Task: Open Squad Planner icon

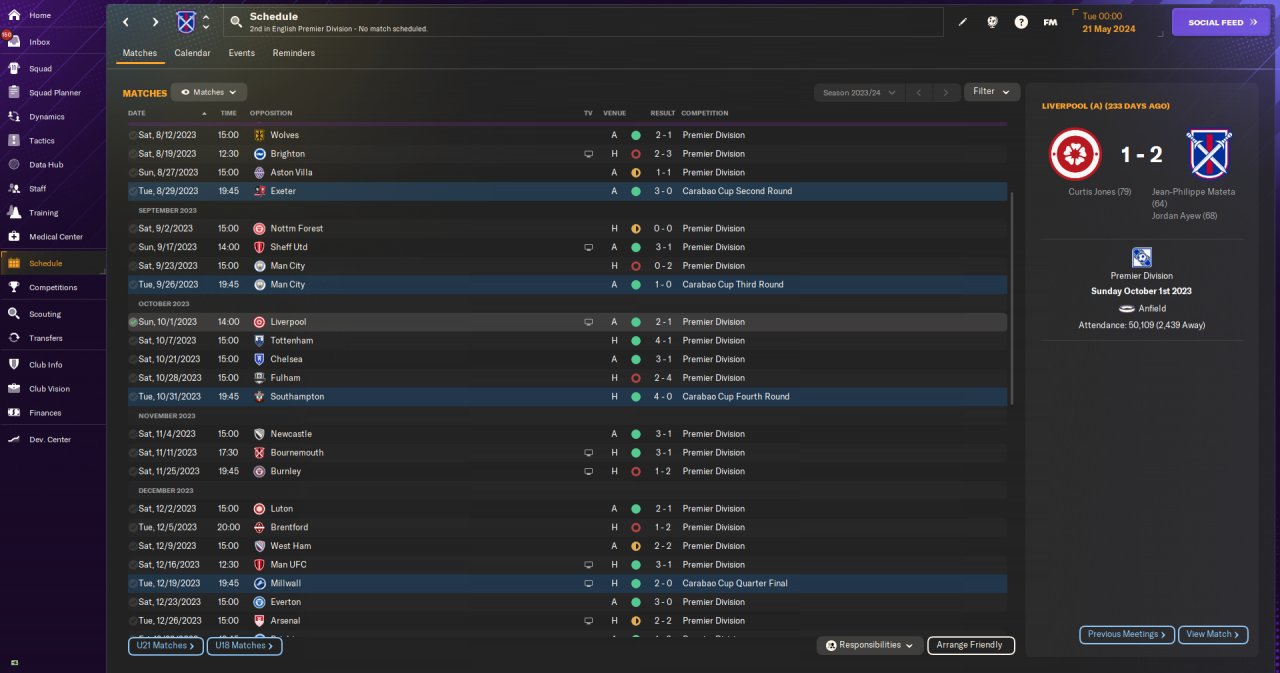Action: coord(14,93)
